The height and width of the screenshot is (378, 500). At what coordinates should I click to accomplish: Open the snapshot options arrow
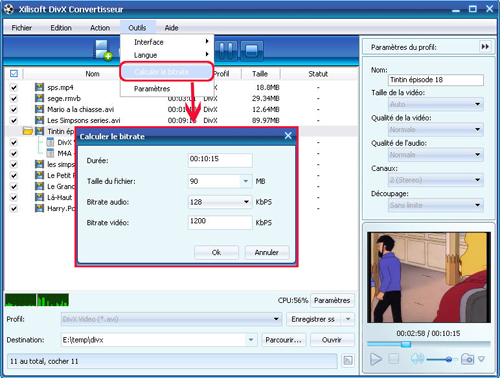(x=481, y=359)
